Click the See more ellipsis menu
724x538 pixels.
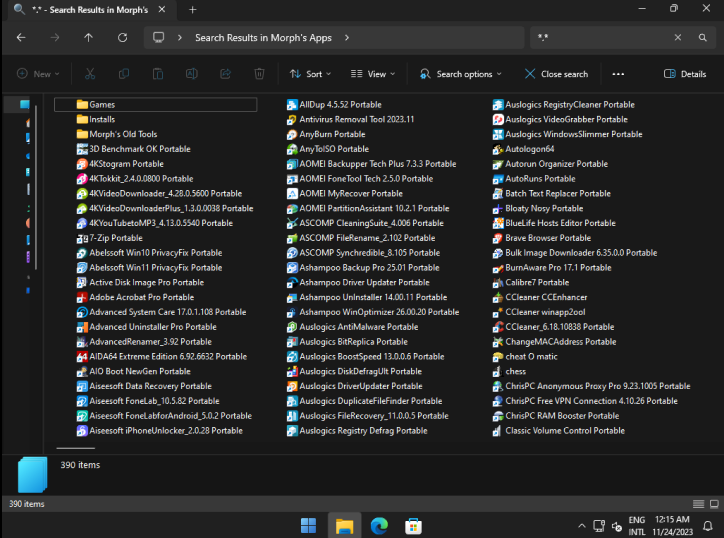pos(618,74)
